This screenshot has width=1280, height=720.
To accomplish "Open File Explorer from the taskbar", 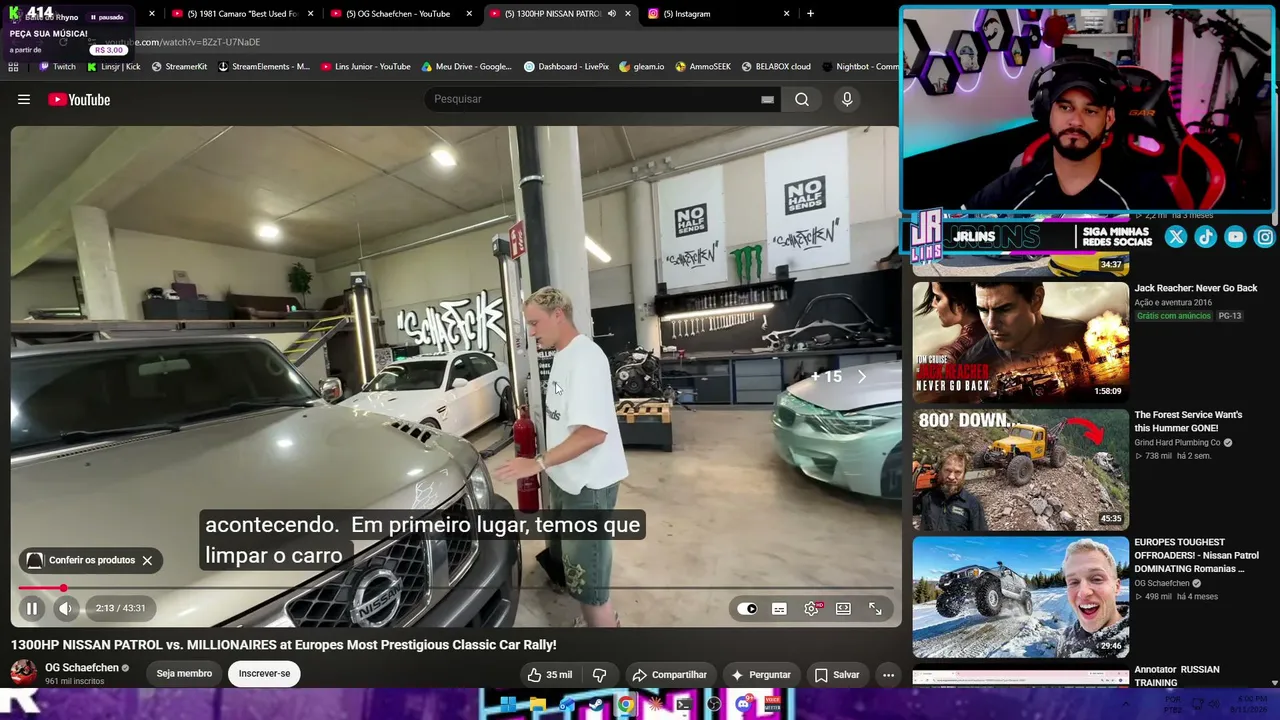I will [x=537, y=705].
